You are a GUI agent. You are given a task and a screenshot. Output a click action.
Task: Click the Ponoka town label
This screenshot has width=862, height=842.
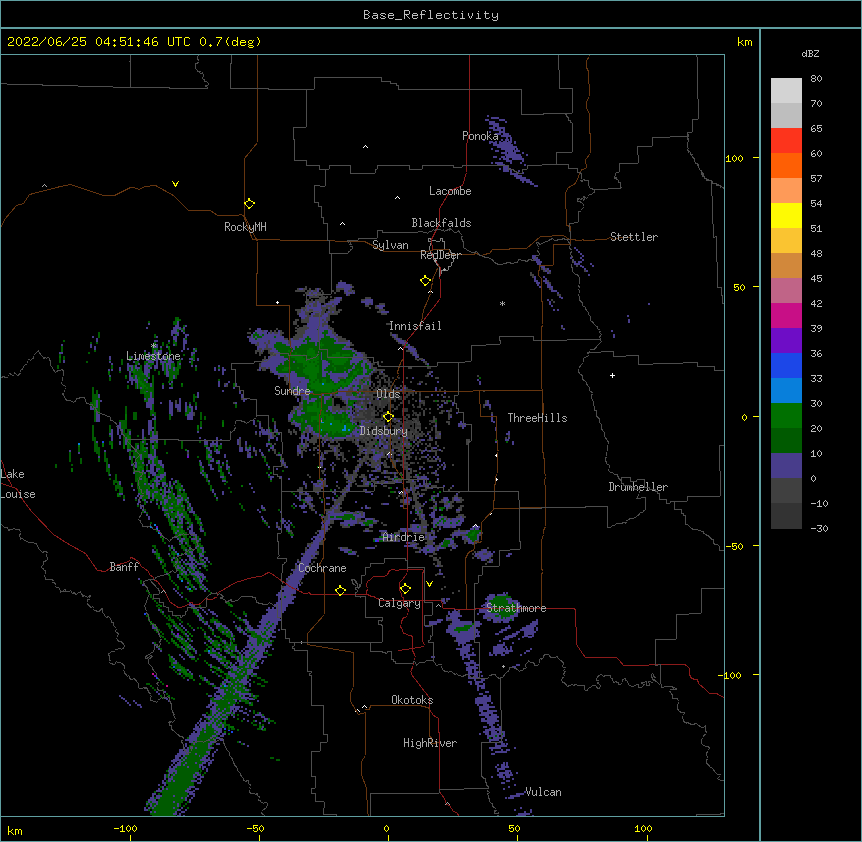tap(480, 136)
